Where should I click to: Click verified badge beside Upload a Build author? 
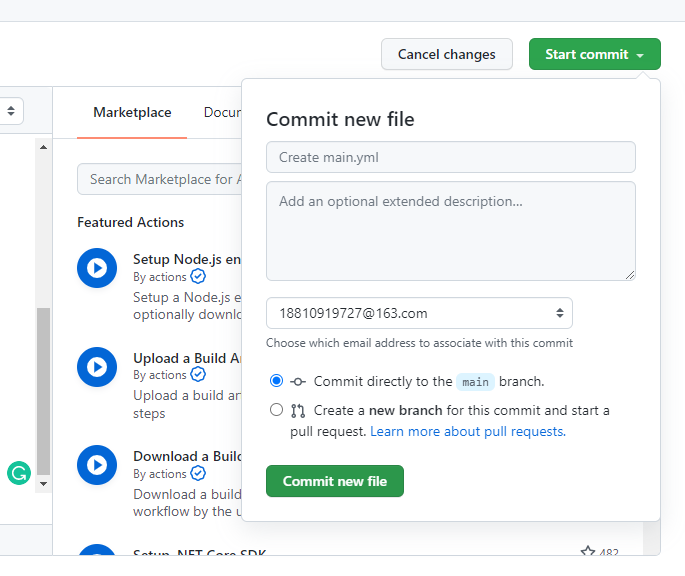click(198, 375)
